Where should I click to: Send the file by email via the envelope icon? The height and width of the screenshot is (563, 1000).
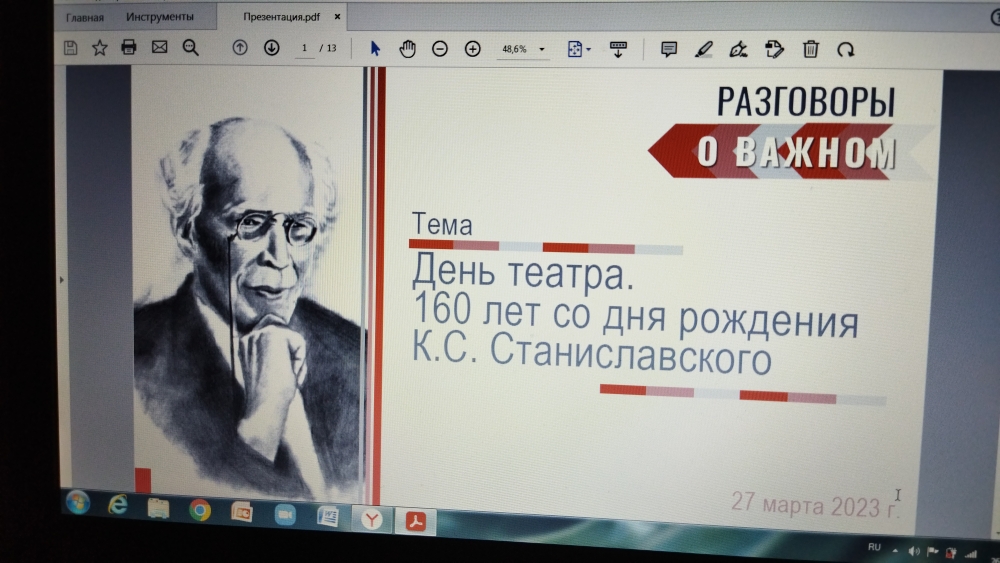point(159,47)
